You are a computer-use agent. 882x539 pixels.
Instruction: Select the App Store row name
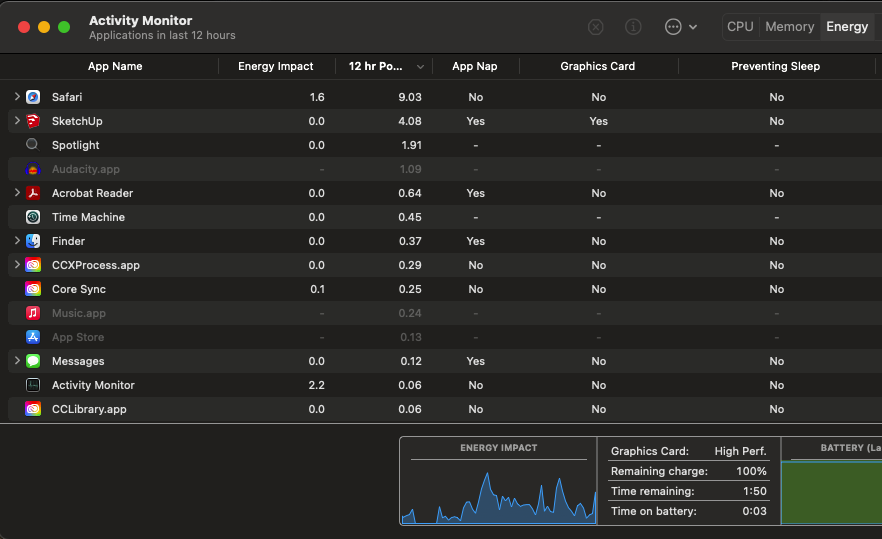78,337
